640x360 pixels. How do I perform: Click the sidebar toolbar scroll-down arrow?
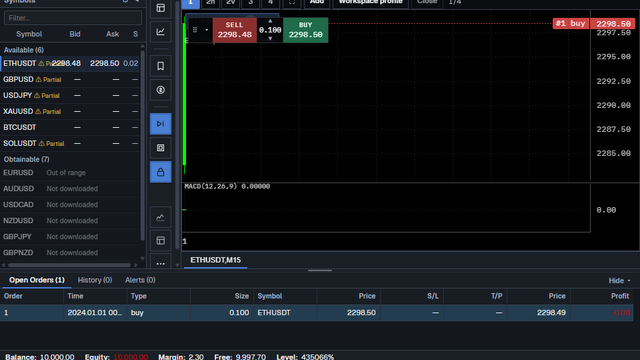click(177, 265)
